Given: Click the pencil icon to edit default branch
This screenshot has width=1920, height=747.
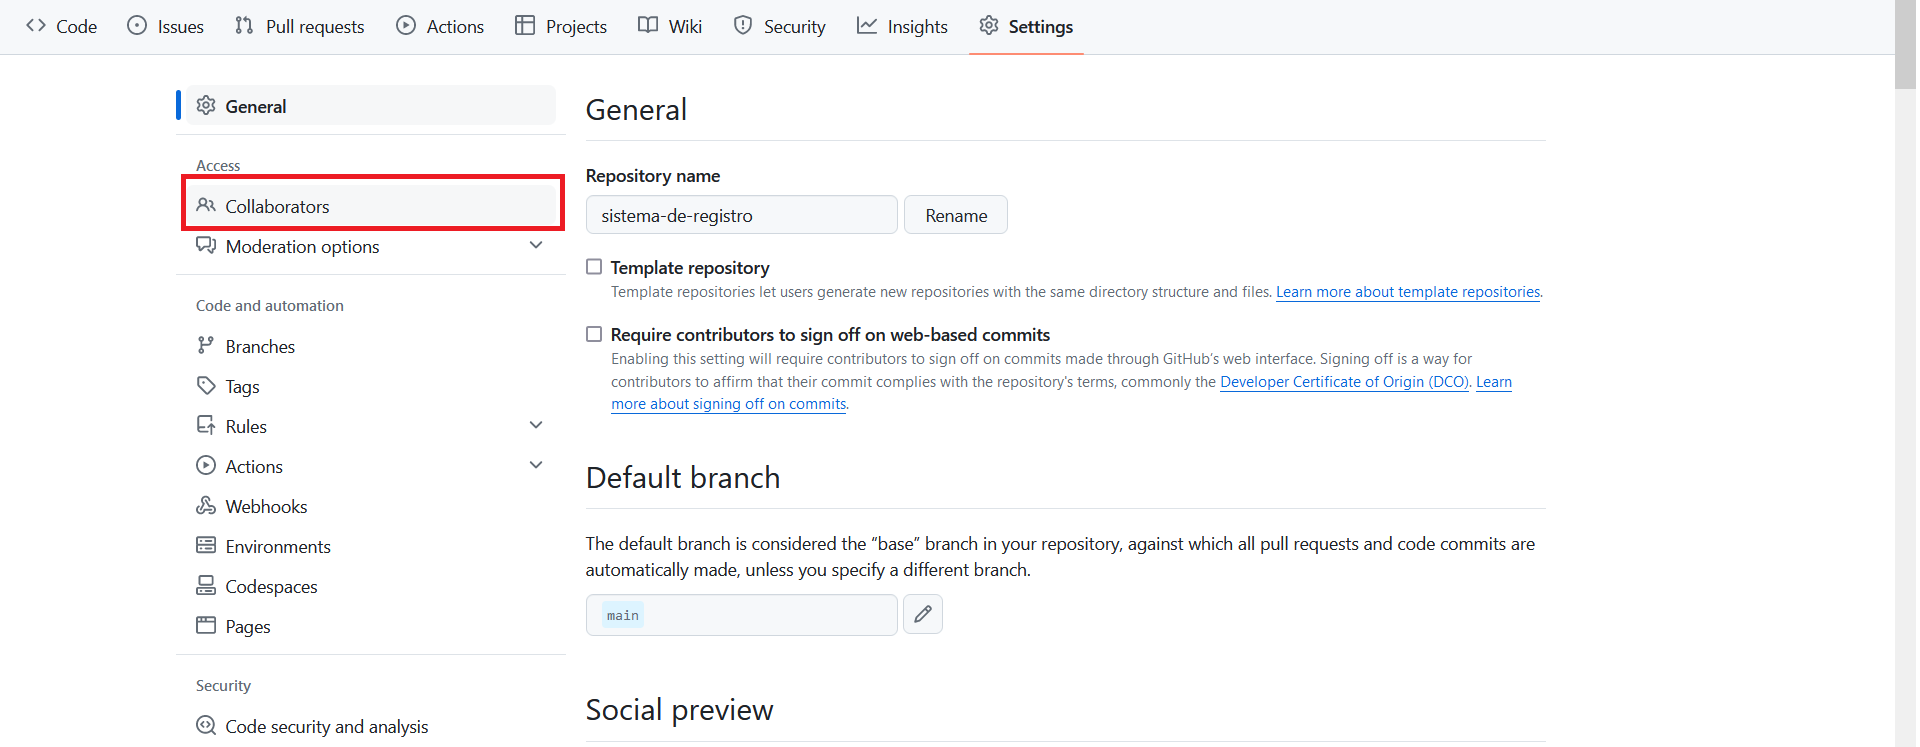Looking at the screenshot, I should (x=923, y=614).
